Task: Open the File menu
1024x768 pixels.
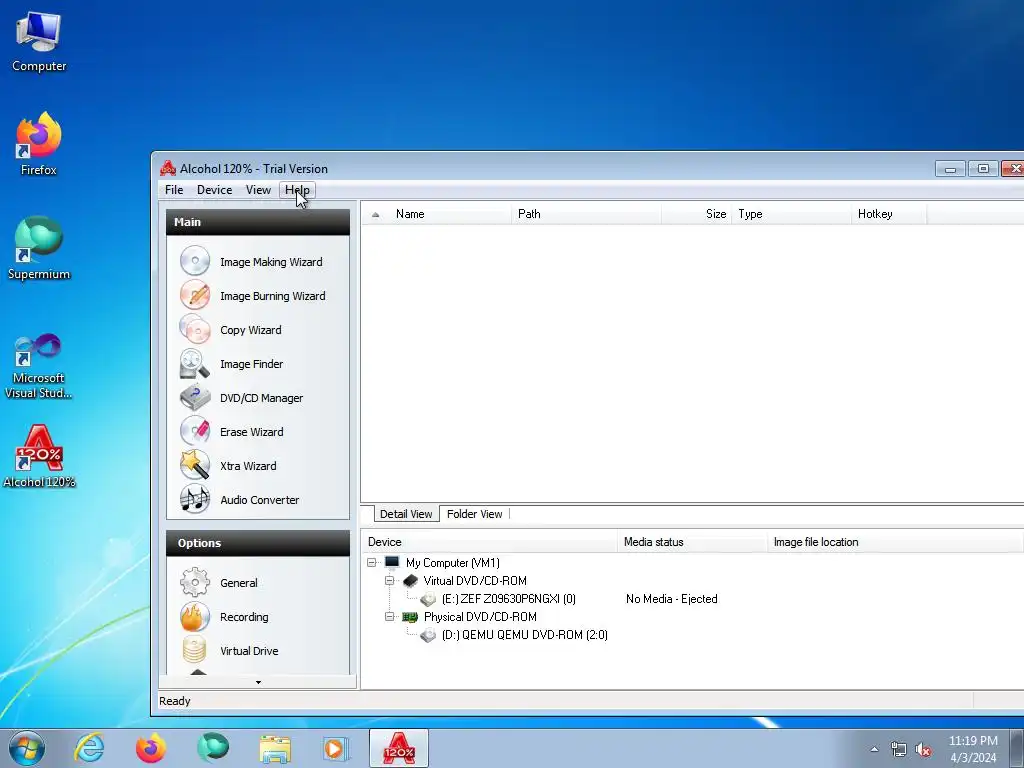Action: pyautogui.click(x=174, y=190)
